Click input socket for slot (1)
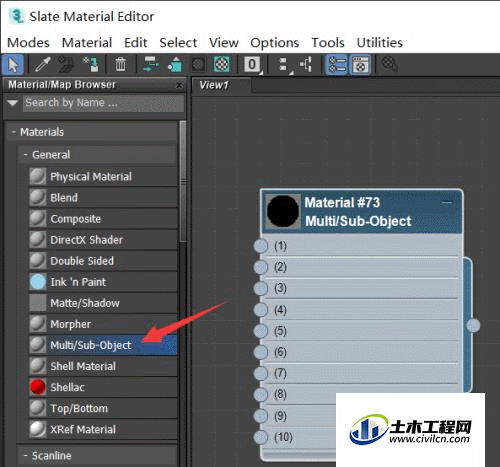Image resolution: width=500 pixels, height=467 pixels. 261,246
